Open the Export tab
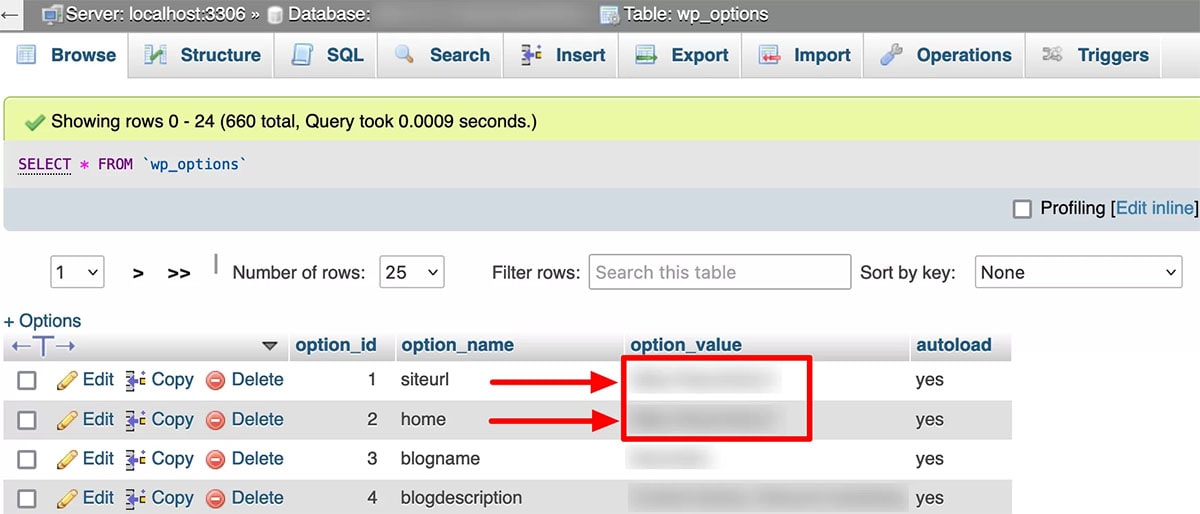Screen dimensions: 1200x514 tap(685, 56)
